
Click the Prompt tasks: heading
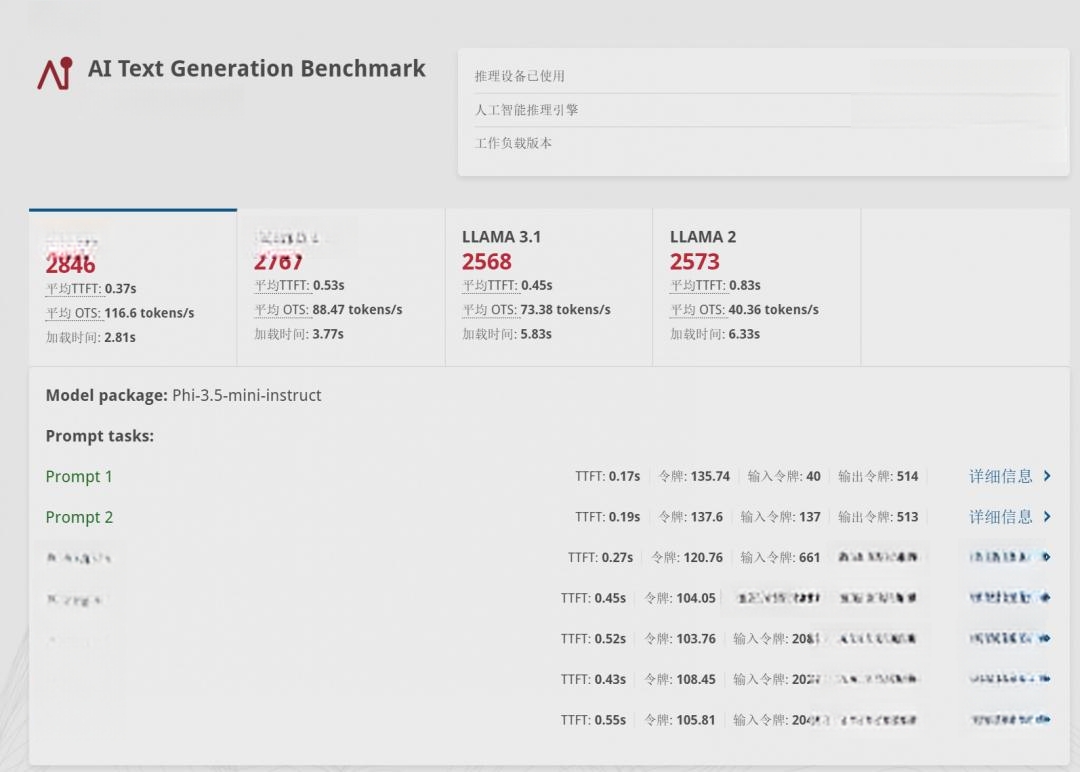pyautogui.click(x=100, y=436)
